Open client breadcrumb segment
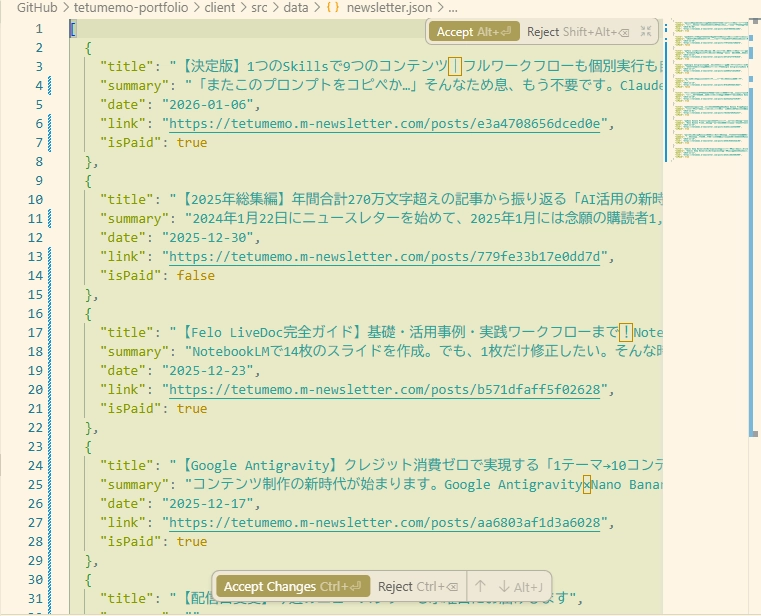Image resolution: width=761 pixels, height=616 pixels. coord(220,8)
